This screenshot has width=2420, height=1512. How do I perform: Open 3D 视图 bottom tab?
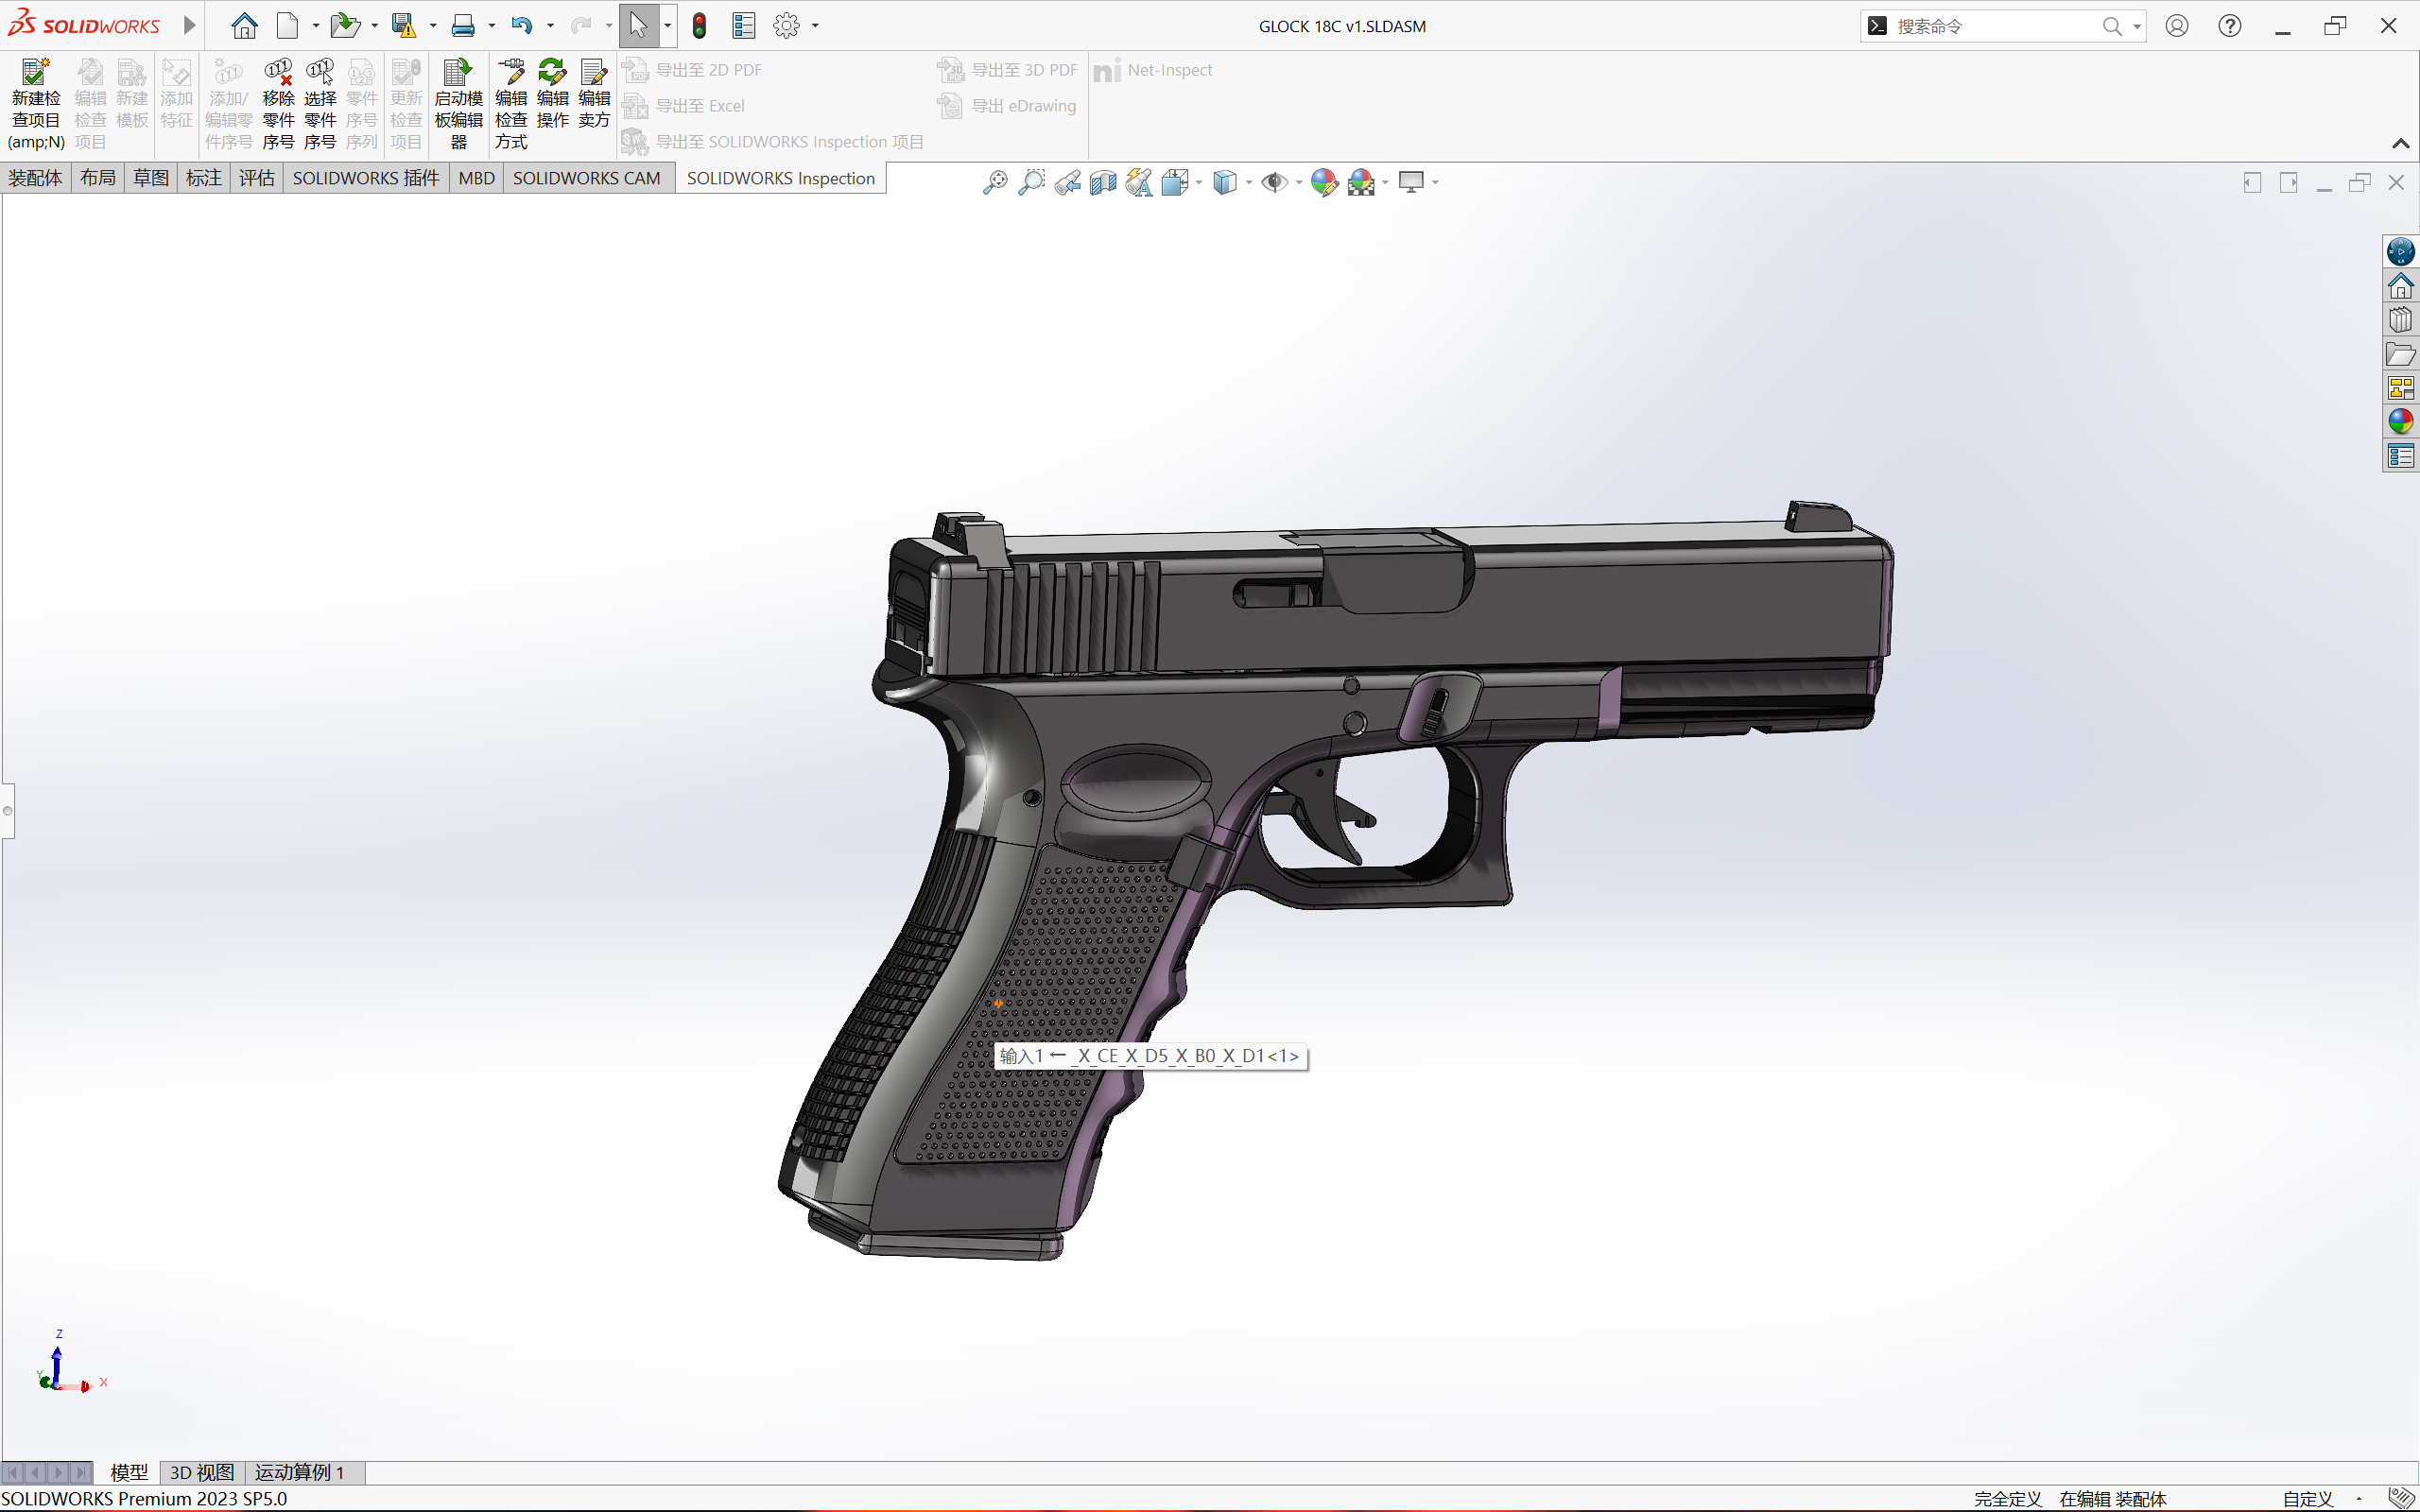coord(202,1472)
